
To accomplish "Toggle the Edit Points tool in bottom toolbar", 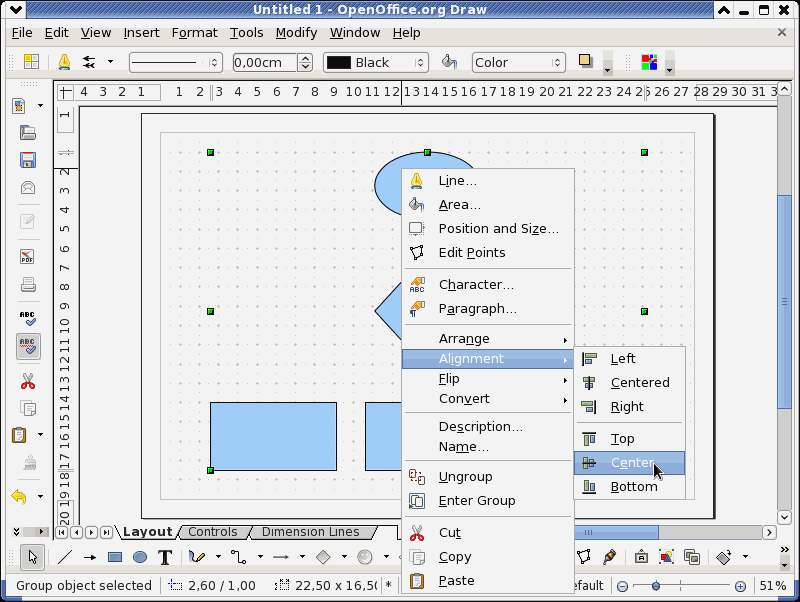I will click(584, 557).
